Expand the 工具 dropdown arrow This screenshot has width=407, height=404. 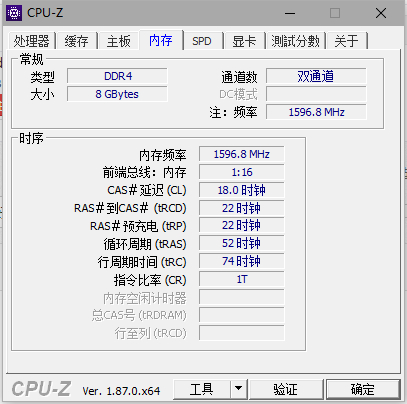click(238, 388)
